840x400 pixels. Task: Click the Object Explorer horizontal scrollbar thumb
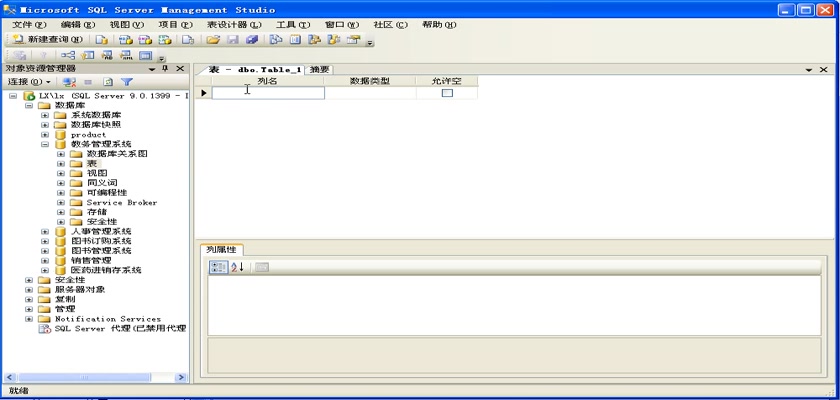pyautogui.click(x=85, y=378)
